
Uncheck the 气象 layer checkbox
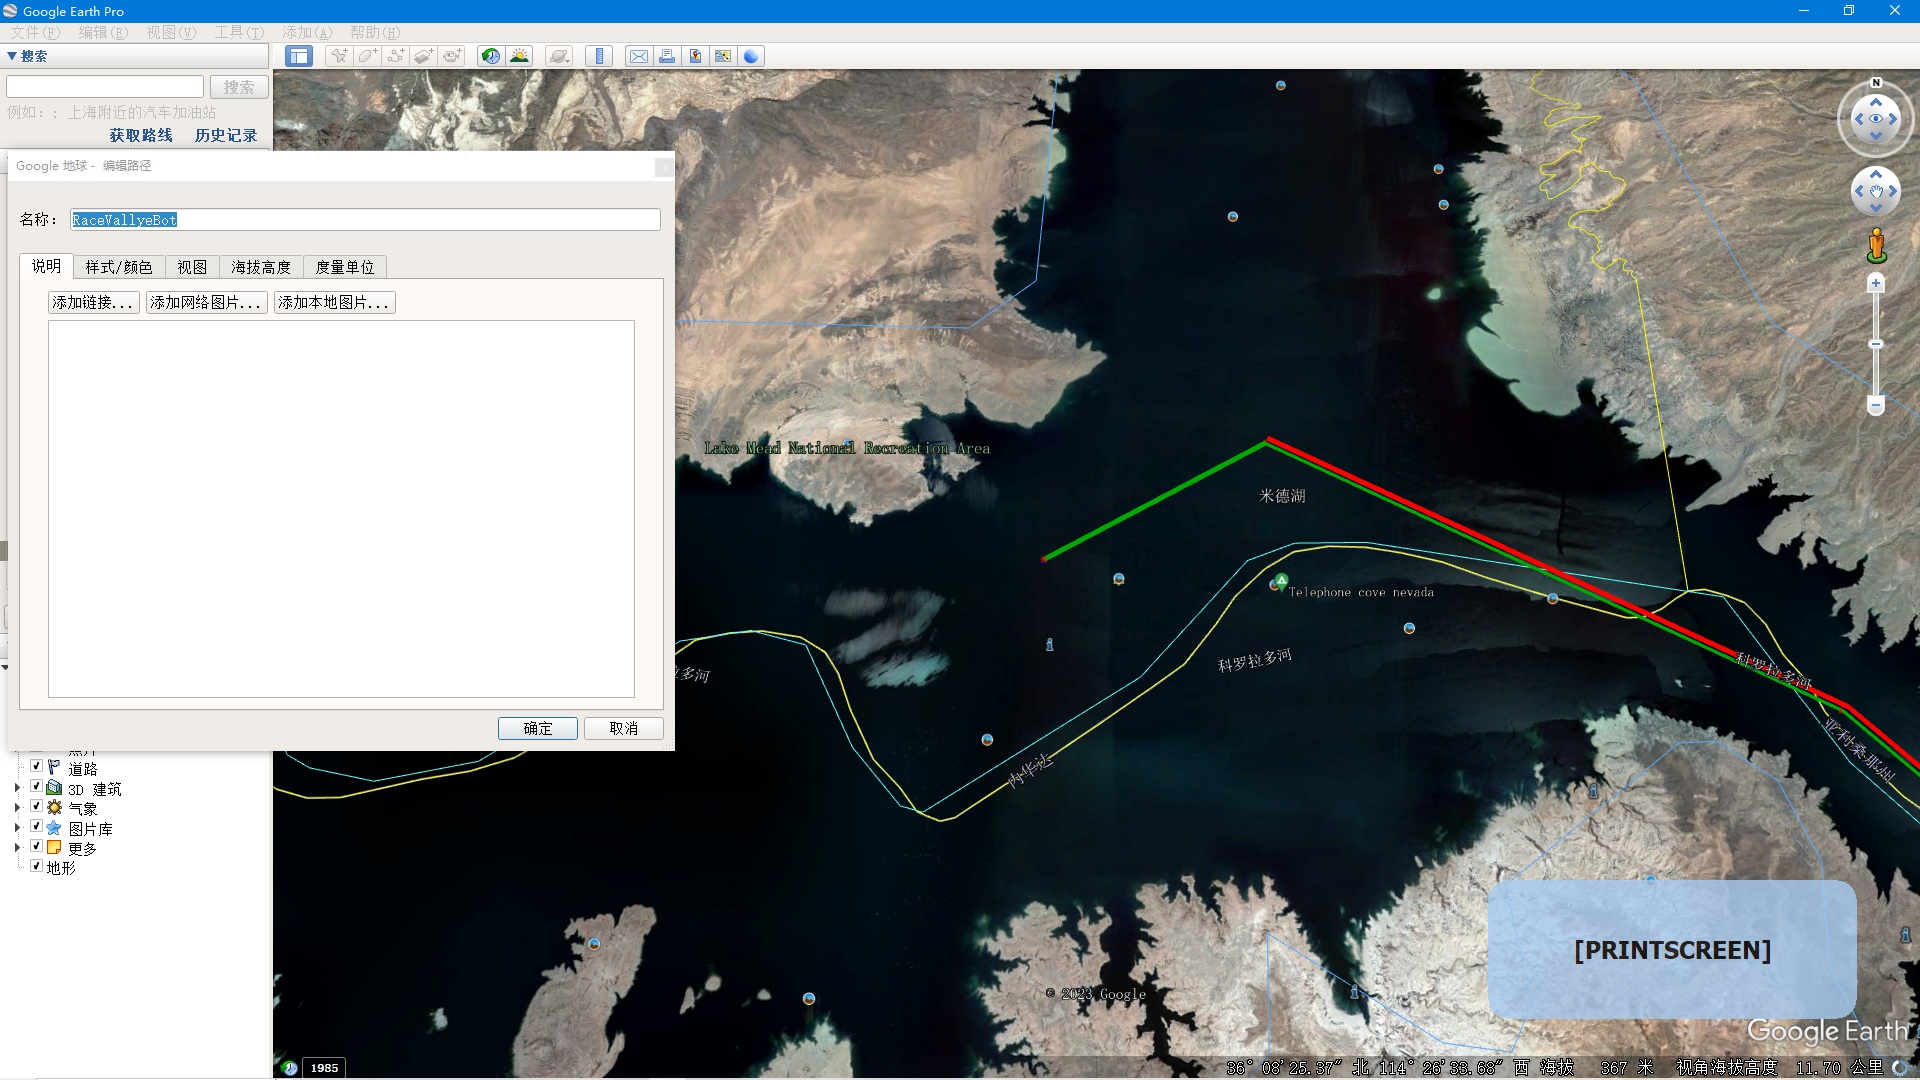coord(36,806)
